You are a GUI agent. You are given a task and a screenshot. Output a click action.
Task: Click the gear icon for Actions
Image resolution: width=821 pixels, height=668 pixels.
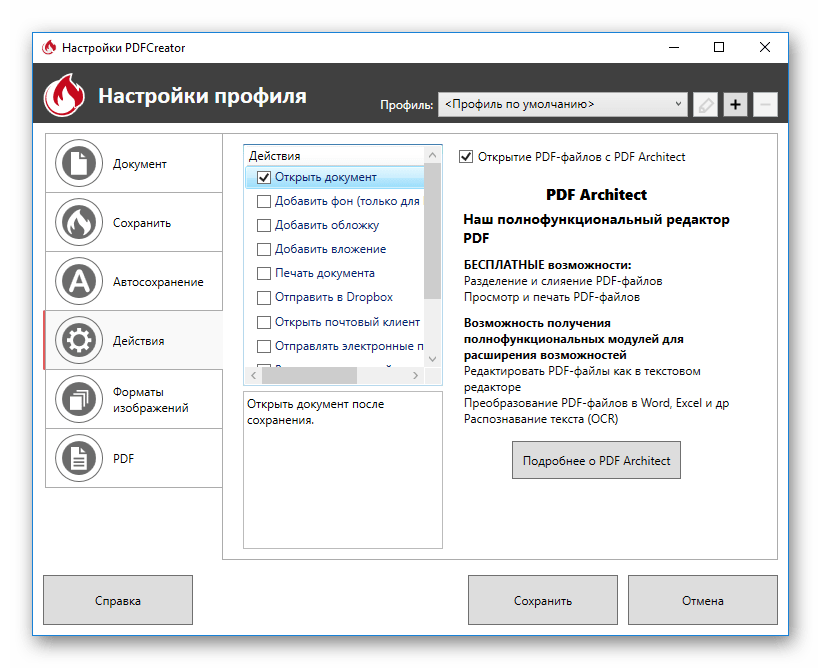[77, 341]
